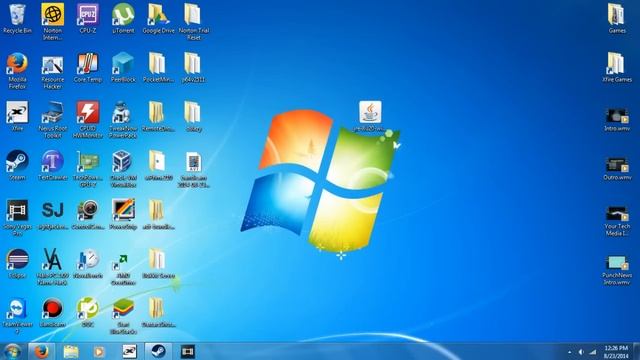Viewport: 640px width, 360px height.
Task: Expand the hidden tray icons arrow
Action: coord(569,352)
